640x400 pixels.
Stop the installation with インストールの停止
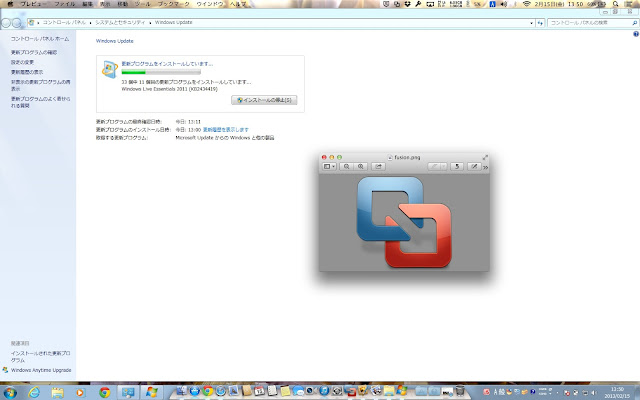click(264, 100)
